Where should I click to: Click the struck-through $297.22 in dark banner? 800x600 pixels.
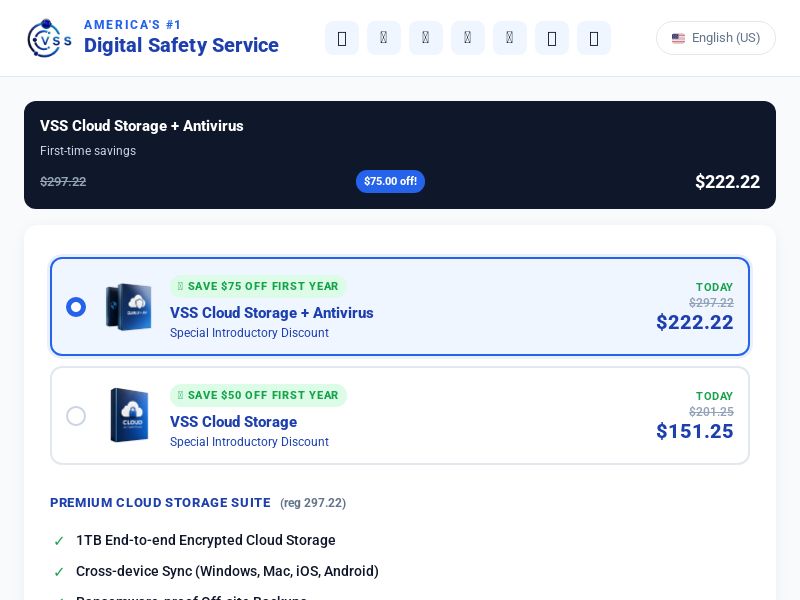[63, 182]
